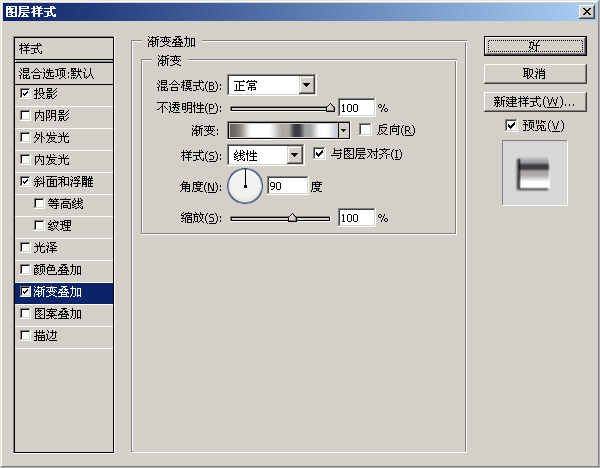Open the 投影 settings row
The width and height of the screenshot is (600, 468).
coord(64,94)
